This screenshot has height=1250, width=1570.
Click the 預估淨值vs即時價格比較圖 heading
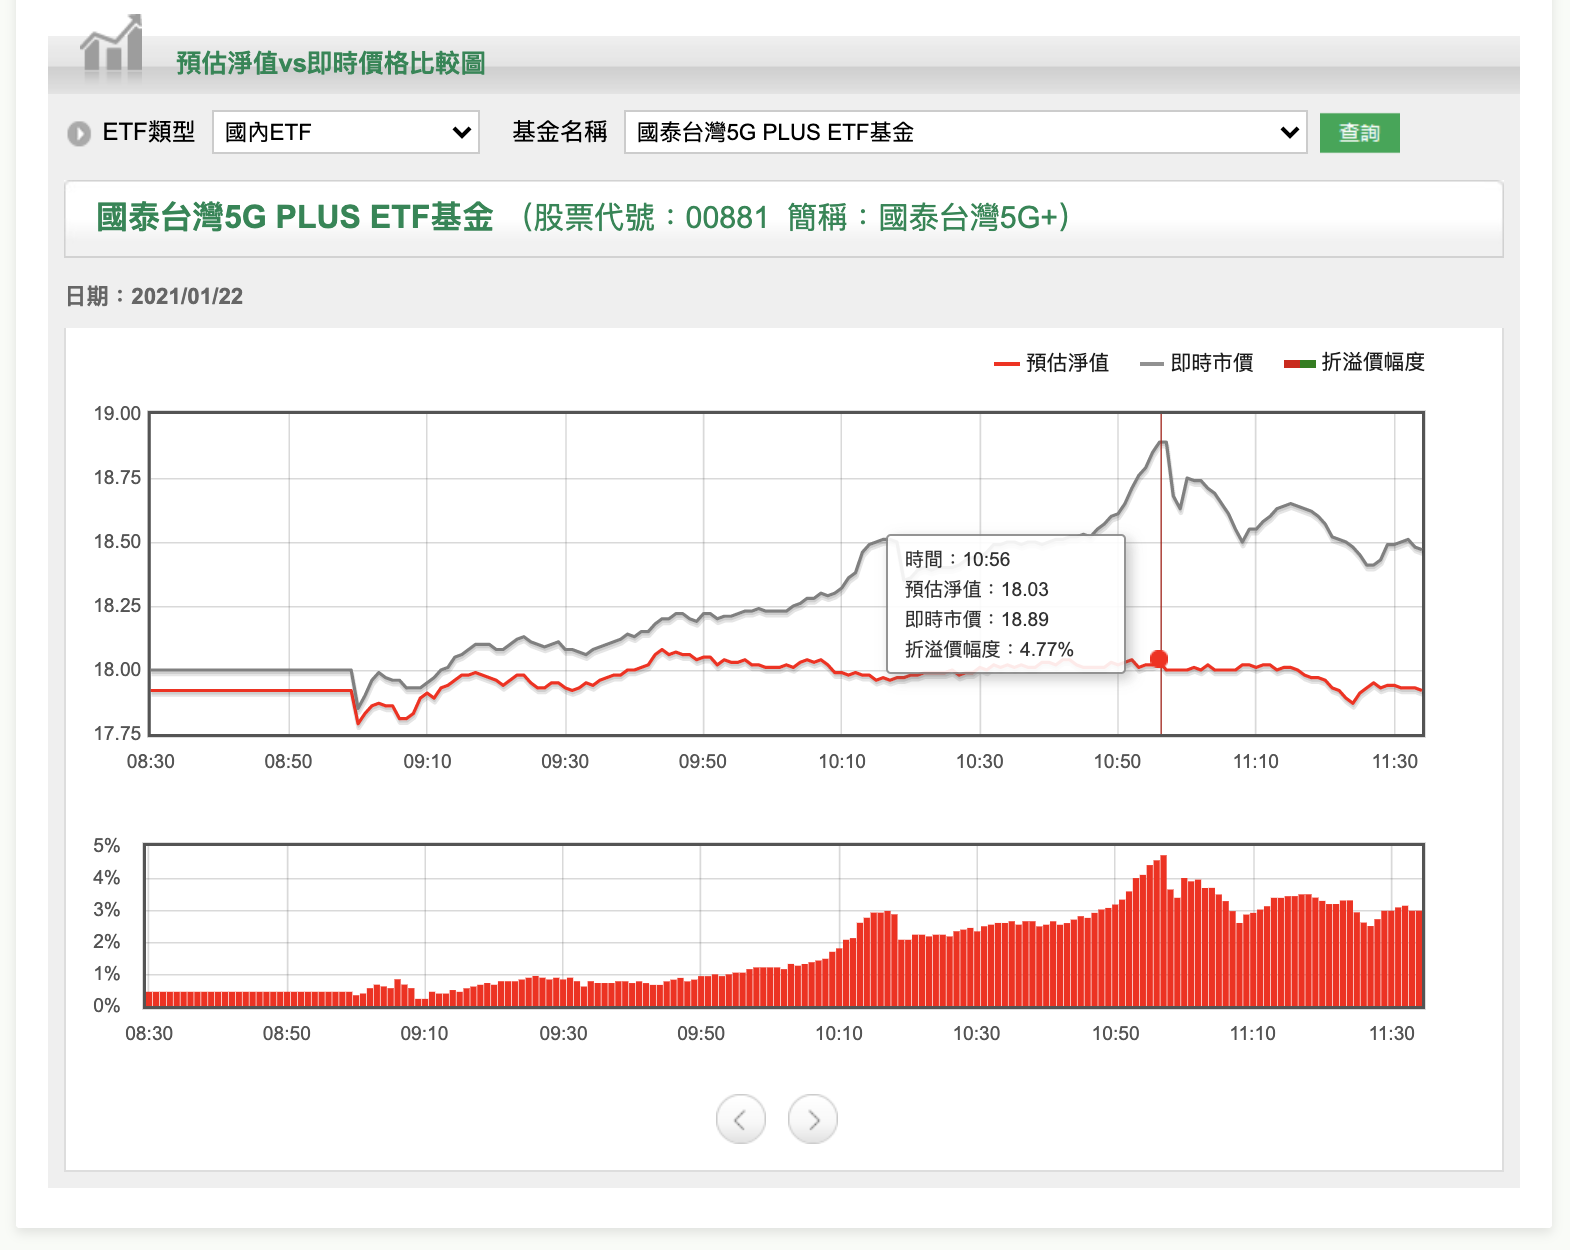(331, 63)
